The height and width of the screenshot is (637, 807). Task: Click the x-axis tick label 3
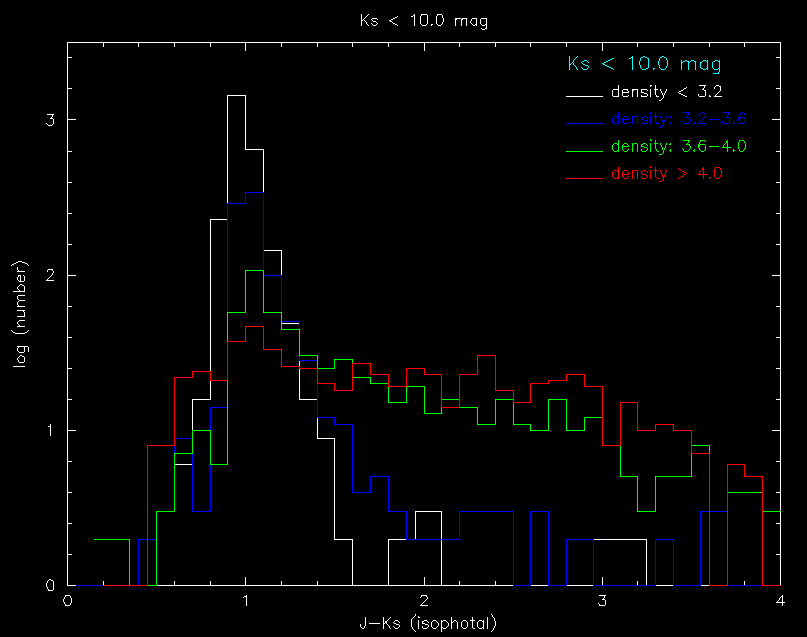click(602, 602)
